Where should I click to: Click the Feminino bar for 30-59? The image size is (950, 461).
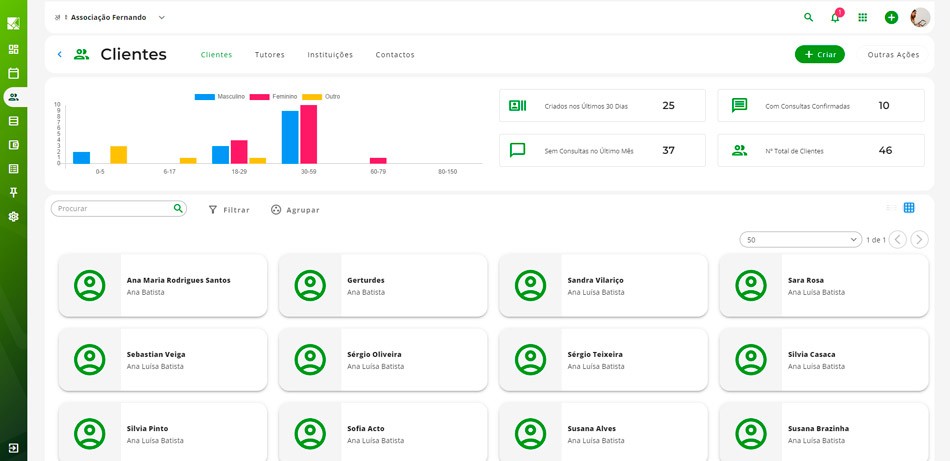coord(308,134)
